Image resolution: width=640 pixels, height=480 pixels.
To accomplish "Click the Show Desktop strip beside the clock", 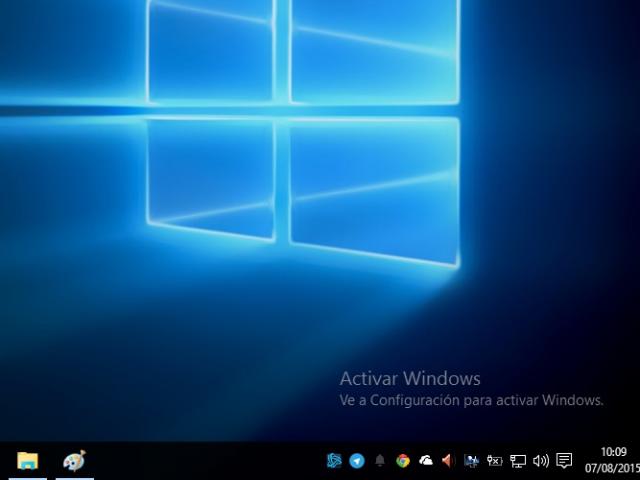I will [638, 461].
